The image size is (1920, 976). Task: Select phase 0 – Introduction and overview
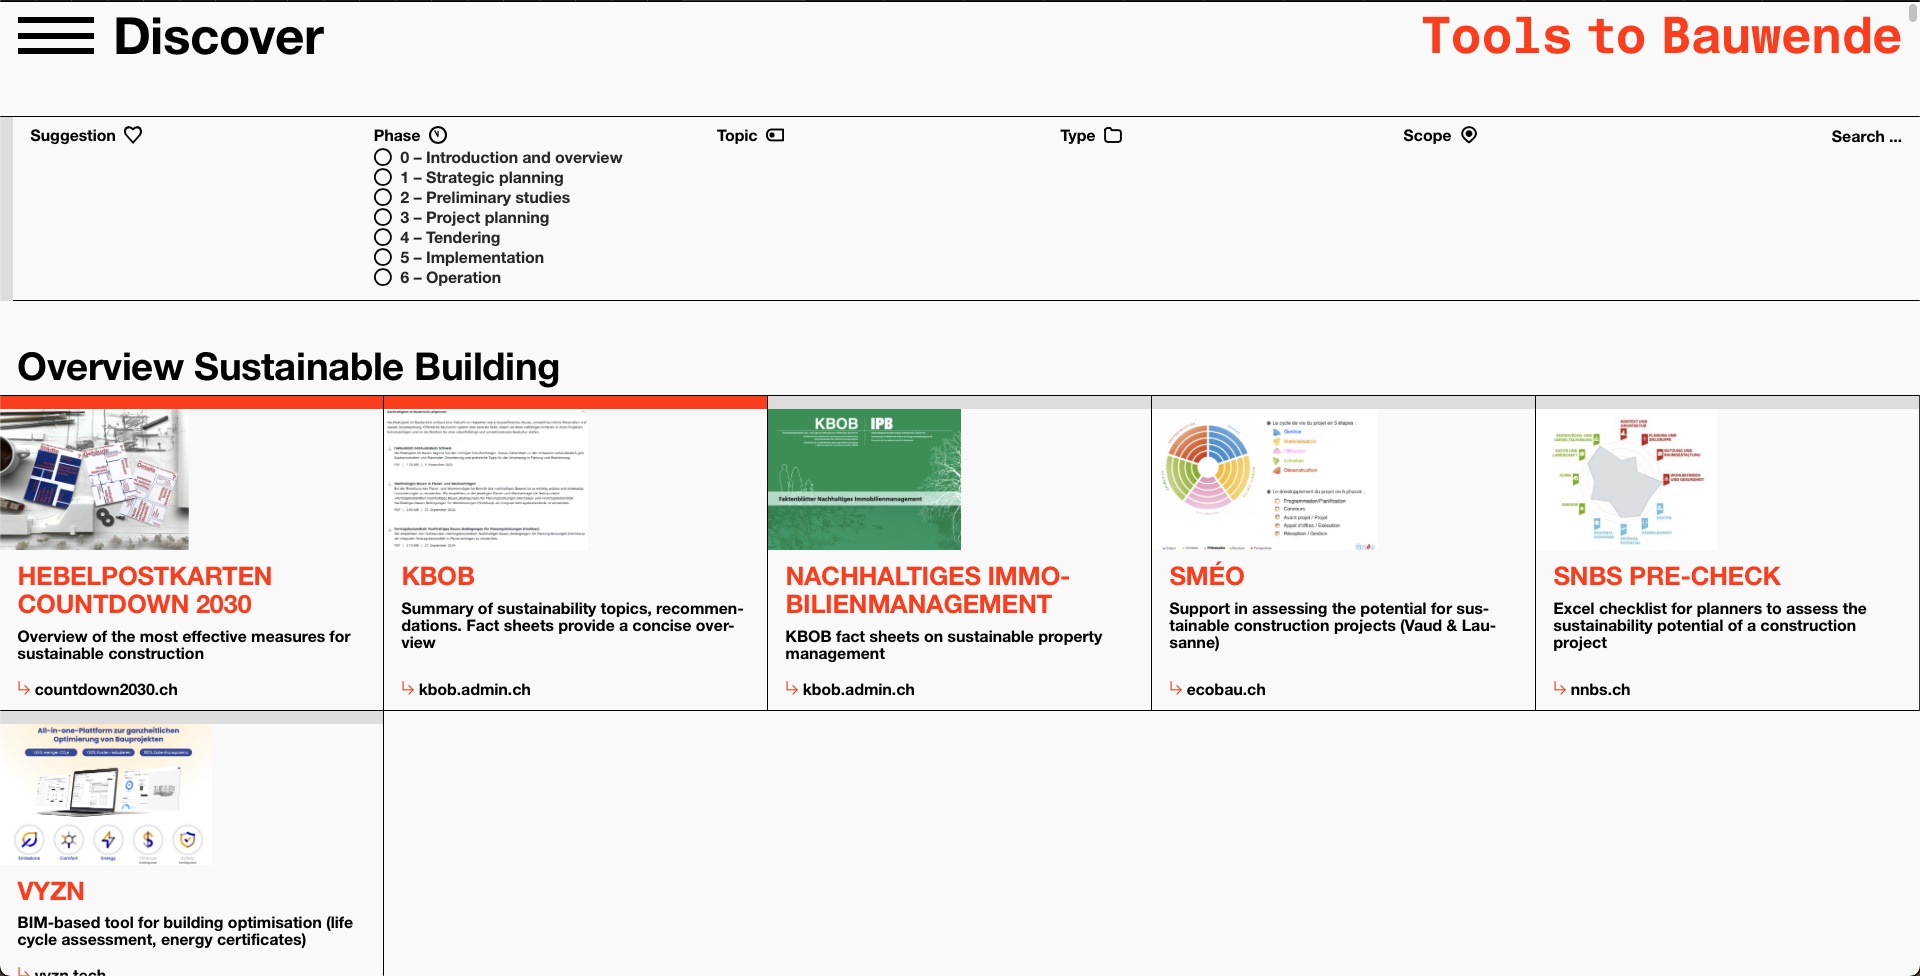384,157
